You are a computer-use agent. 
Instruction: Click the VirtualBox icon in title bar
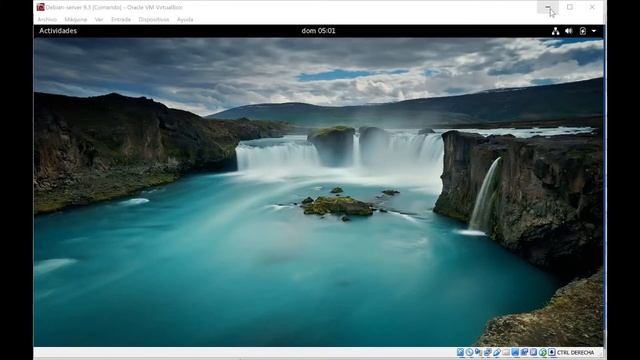tap(40, 7)
